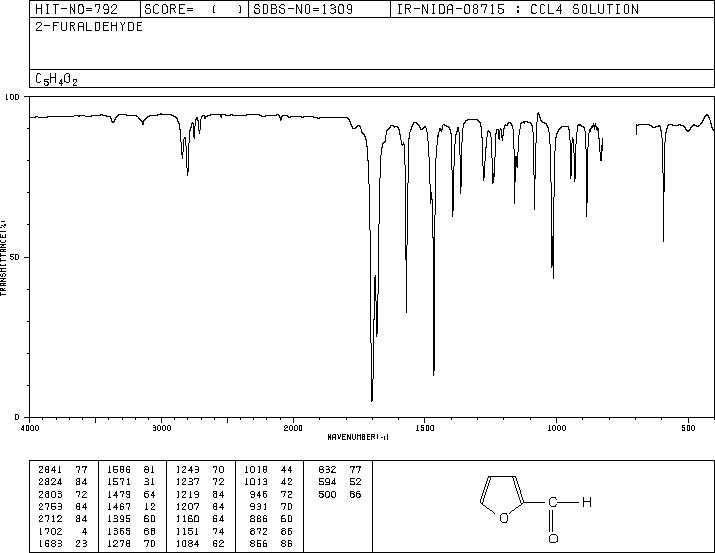
Task: Click the 1000 wavenumber axis label
Action: 556,428
